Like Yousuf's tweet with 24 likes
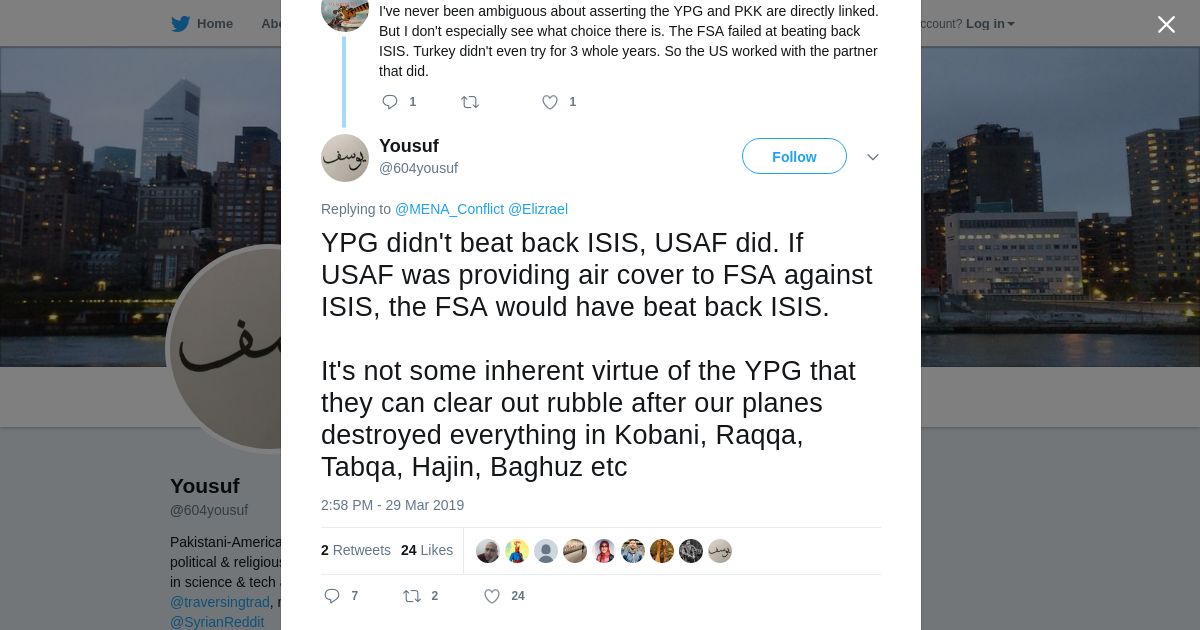The width and height of the screenshot is (1200, 630). pos(492,596)
